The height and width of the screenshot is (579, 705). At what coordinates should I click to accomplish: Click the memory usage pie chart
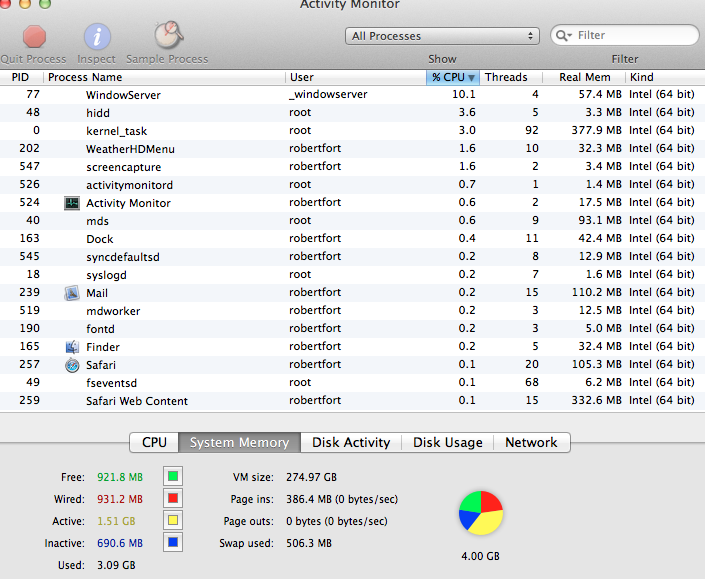481,513
